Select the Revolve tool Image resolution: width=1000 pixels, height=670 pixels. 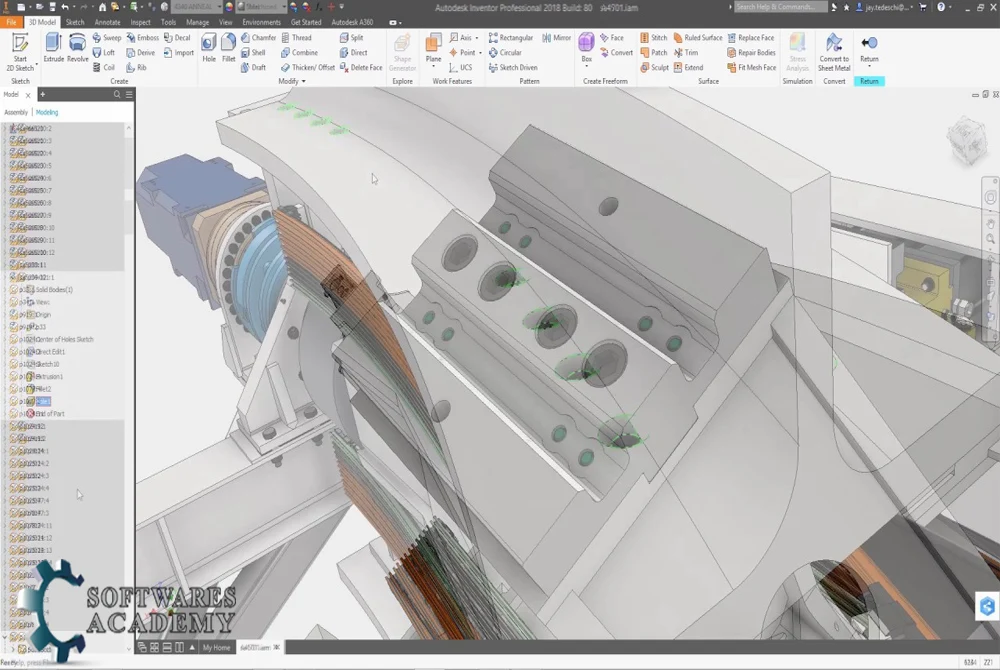[x=78, y=48]
